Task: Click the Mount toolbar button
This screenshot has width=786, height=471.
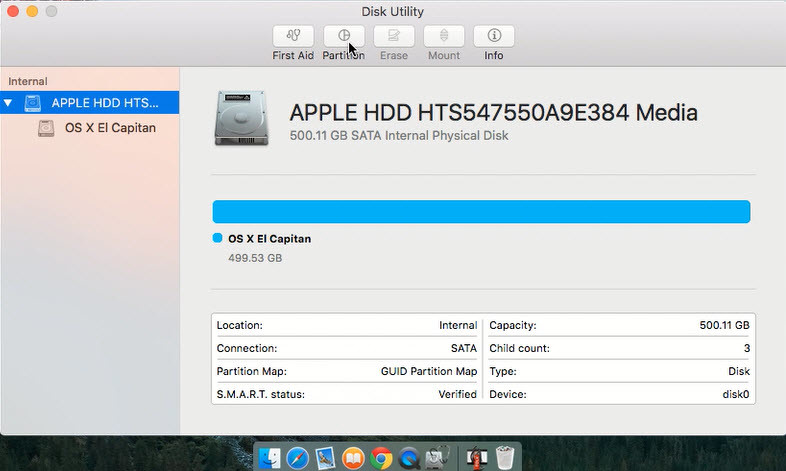Action: pos(444,36)
